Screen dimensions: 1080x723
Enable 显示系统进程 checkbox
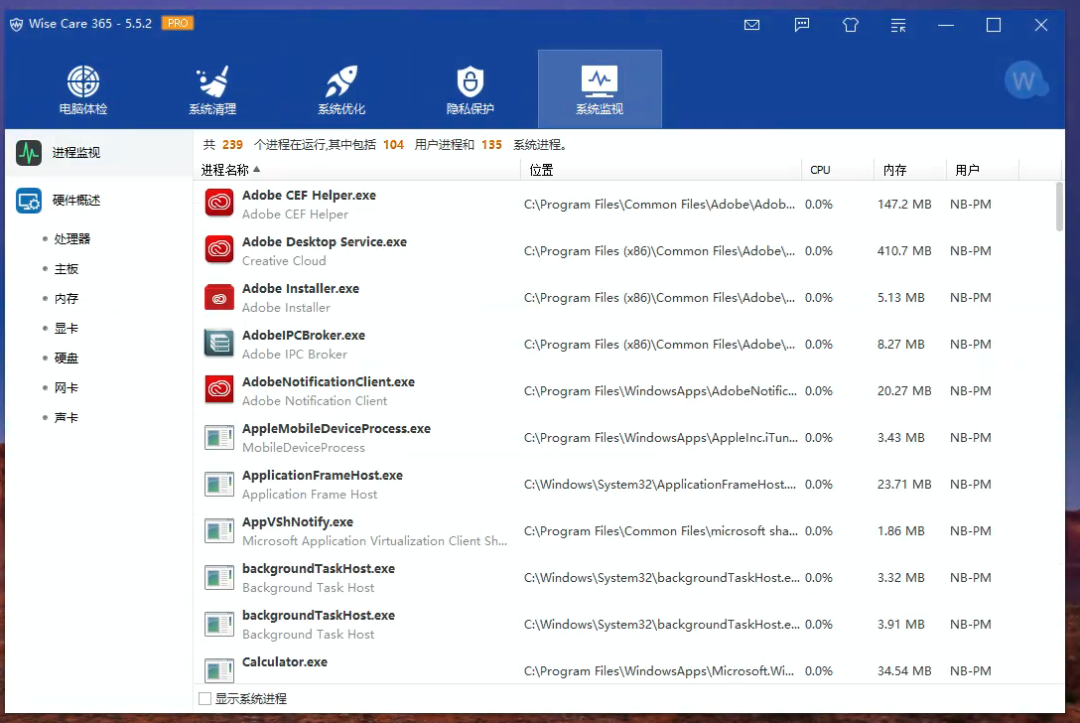205,698
